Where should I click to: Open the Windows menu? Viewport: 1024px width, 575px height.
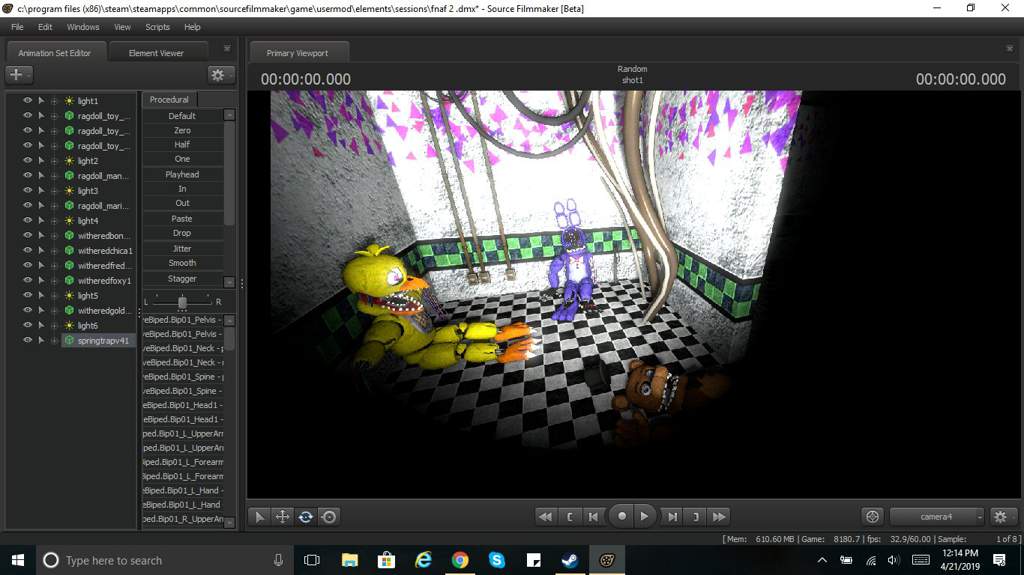pyautogui.click(x=83, y=27)
